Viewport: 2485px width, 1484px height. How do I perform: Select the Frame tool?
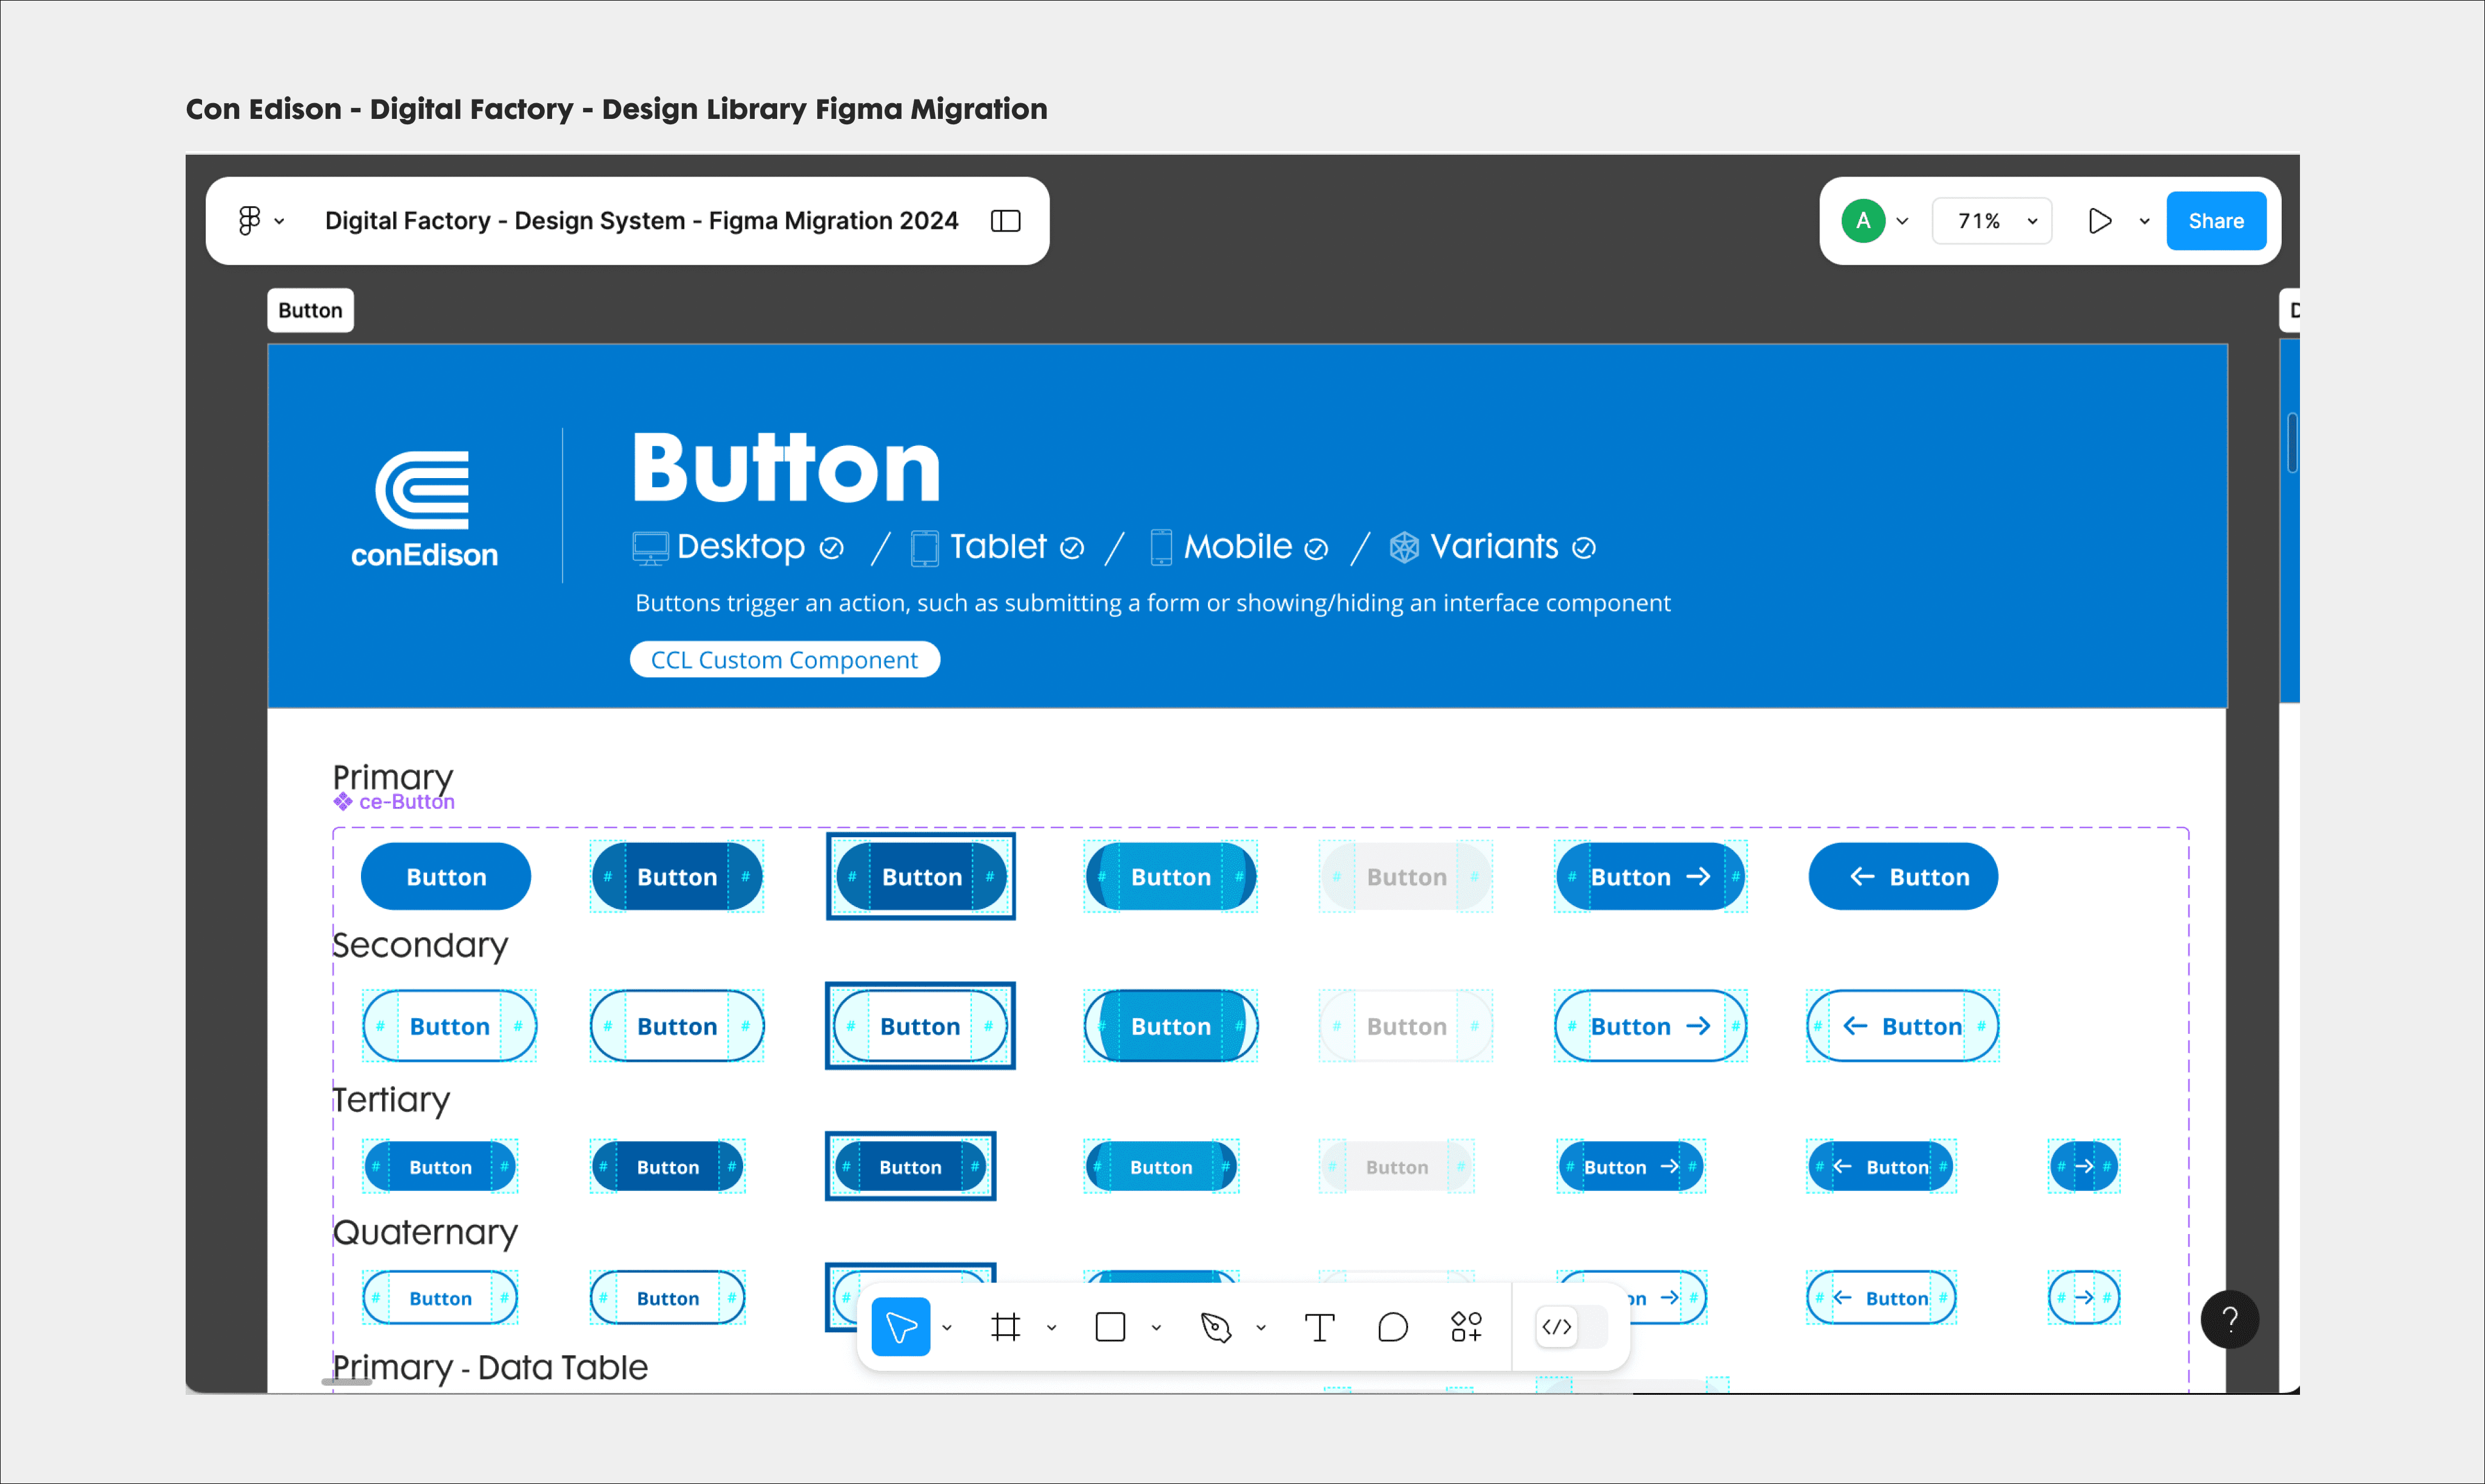1005,1327
